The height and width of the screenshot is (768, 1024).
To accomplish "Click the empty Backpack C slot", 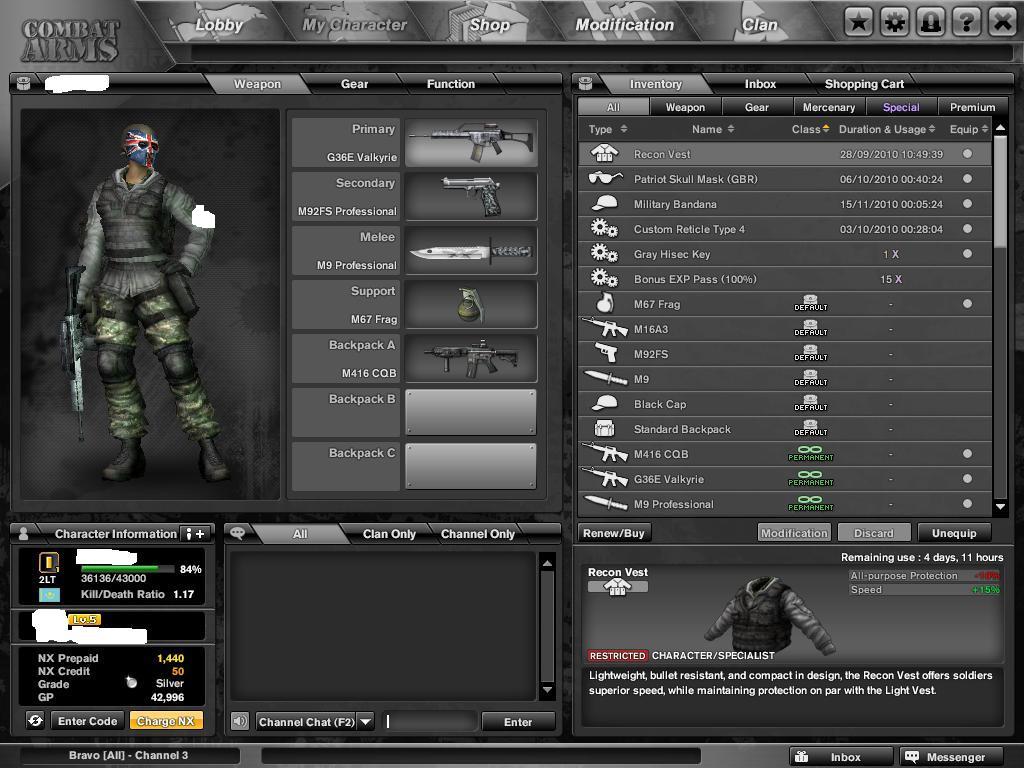I will tap(471, 466).
